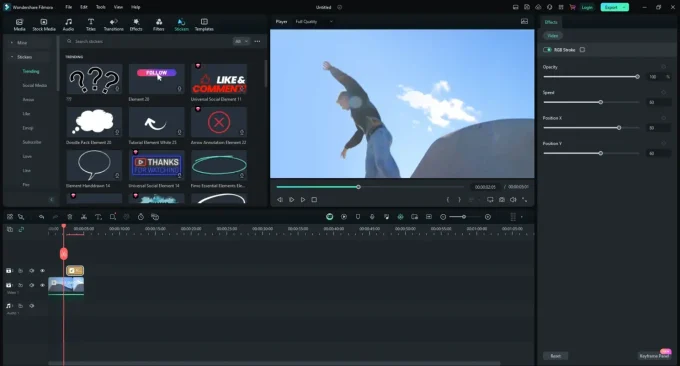
Task: Click the delete trash icon in the timeline toolbar
Action: pyautogui.click(x=70, y=217)
